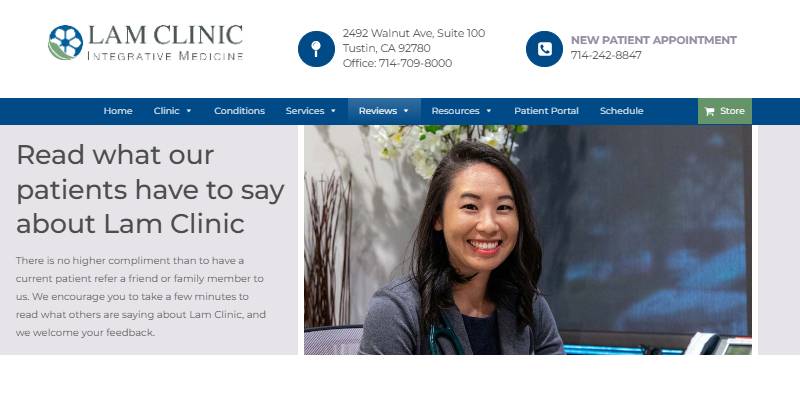Click the 2492 Walnut Ave address text
800x400 pixels.
(x=414, y=34)
